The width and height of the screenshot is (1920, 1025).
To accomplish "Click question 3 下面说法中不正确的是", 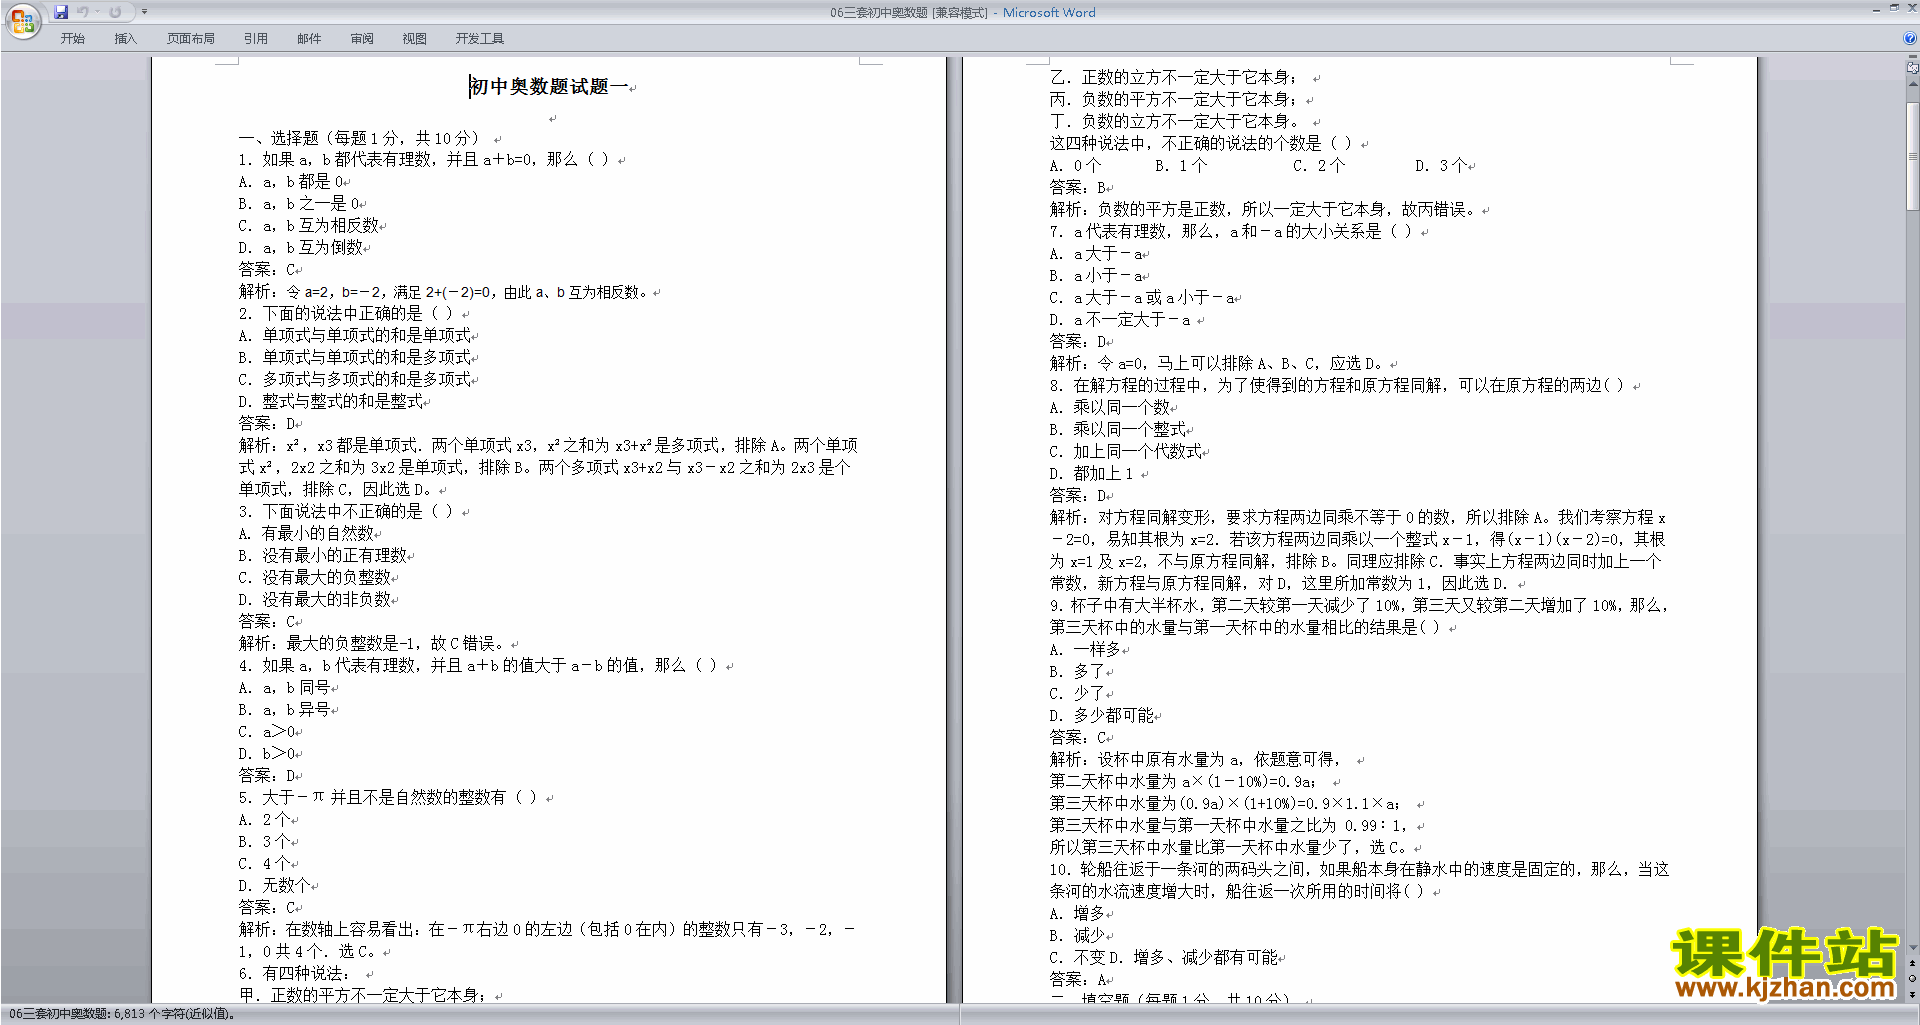I will point(345,512).
